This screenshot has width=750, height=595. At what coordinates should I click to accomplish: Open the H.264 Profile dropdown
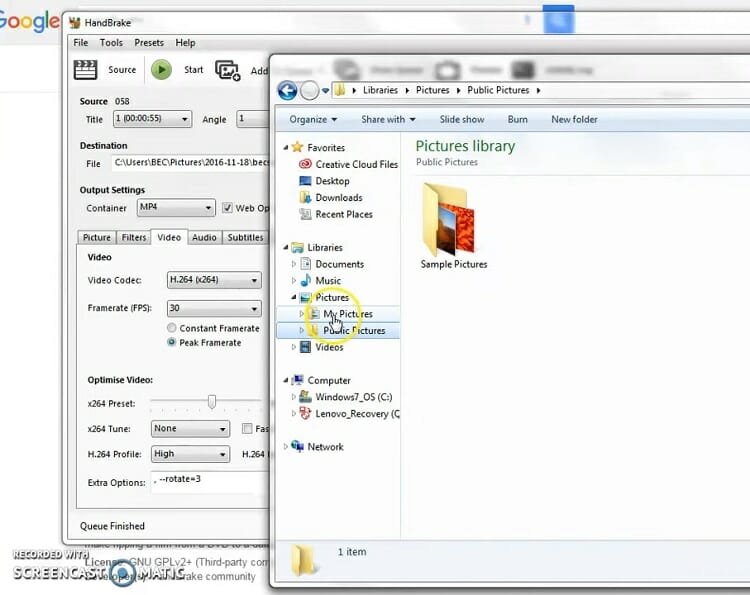190,454
